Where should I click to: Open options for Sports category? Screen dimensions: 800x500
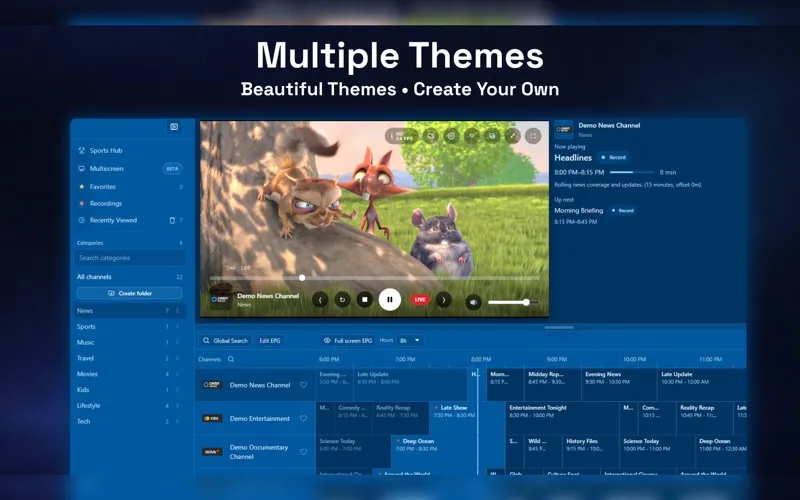coord(178,327)
